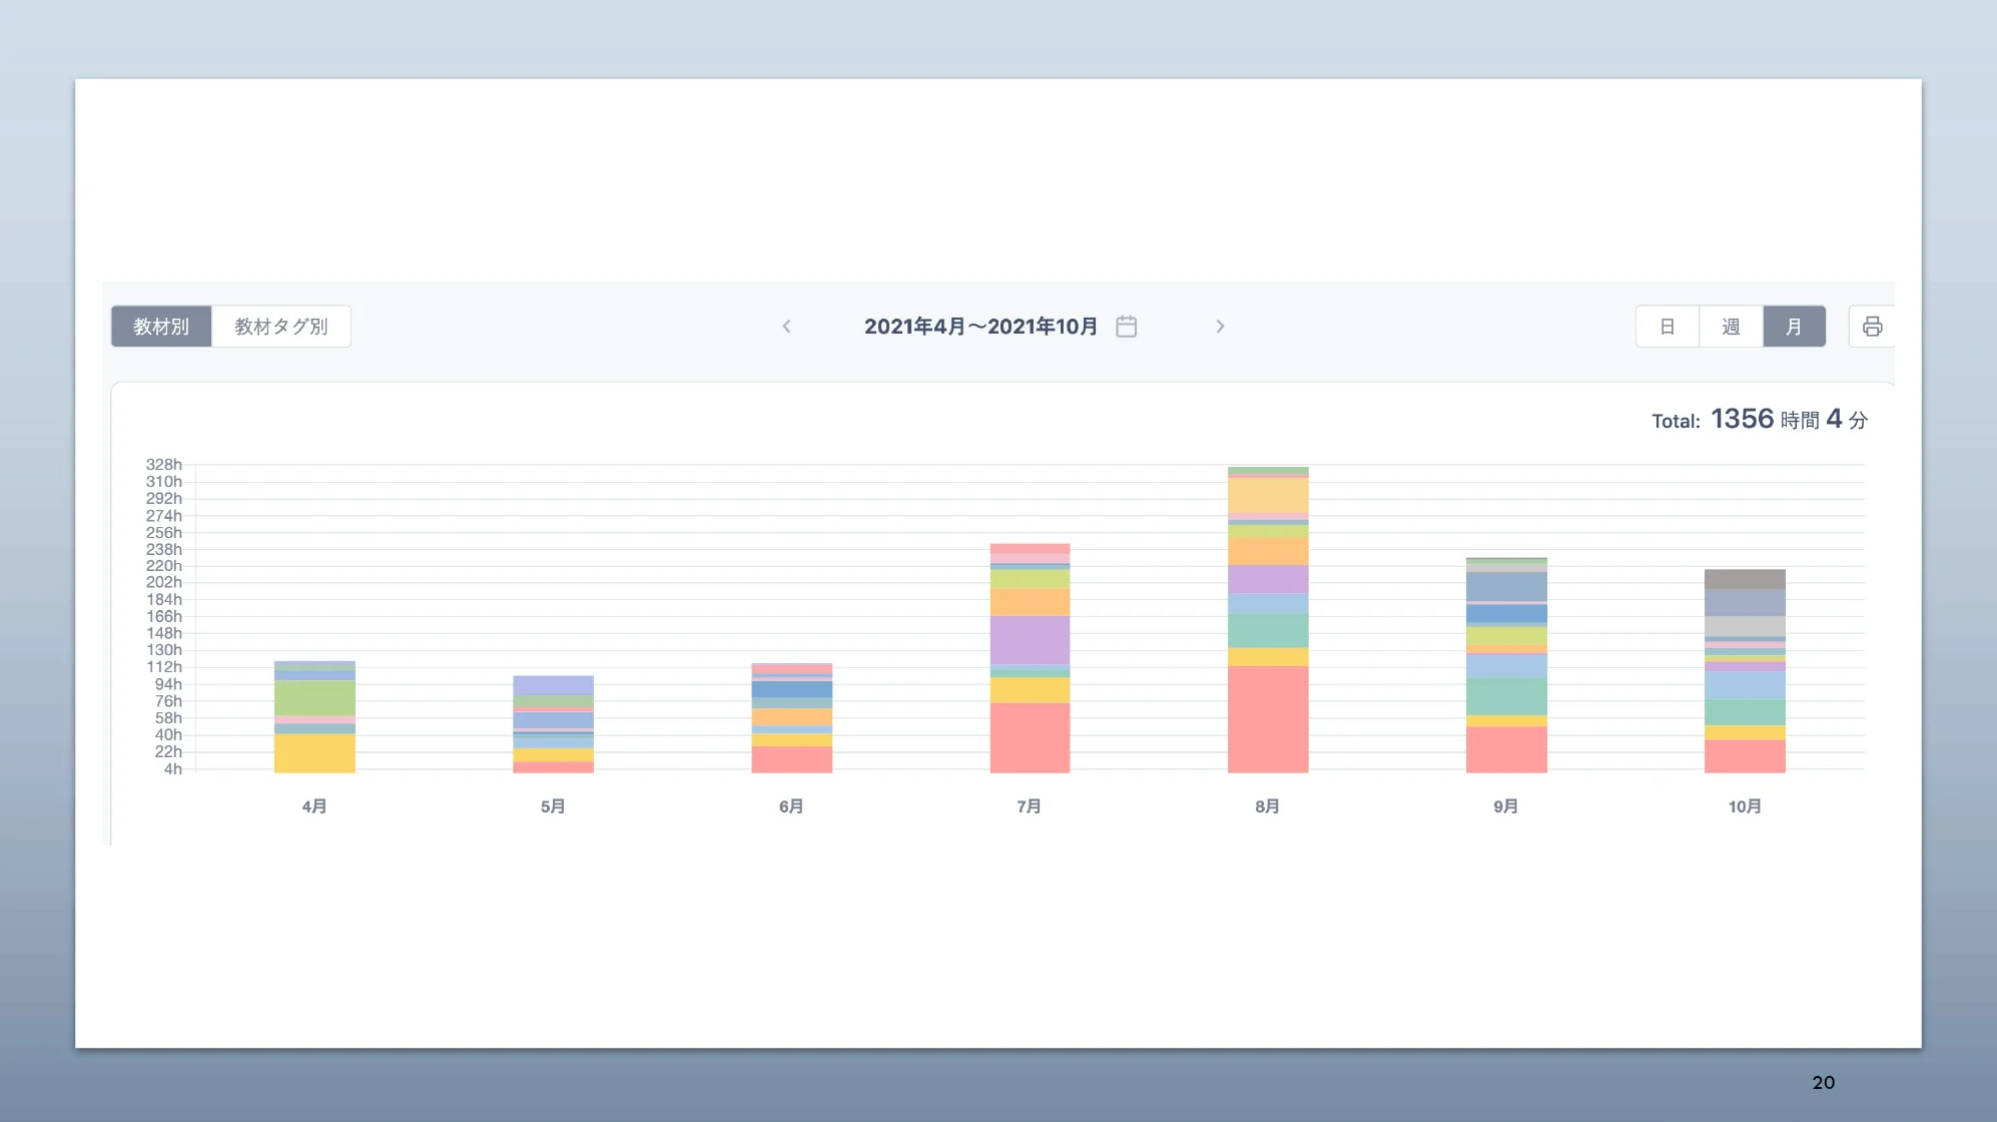
Task: Click the print icon
Action: [1875, 326]
